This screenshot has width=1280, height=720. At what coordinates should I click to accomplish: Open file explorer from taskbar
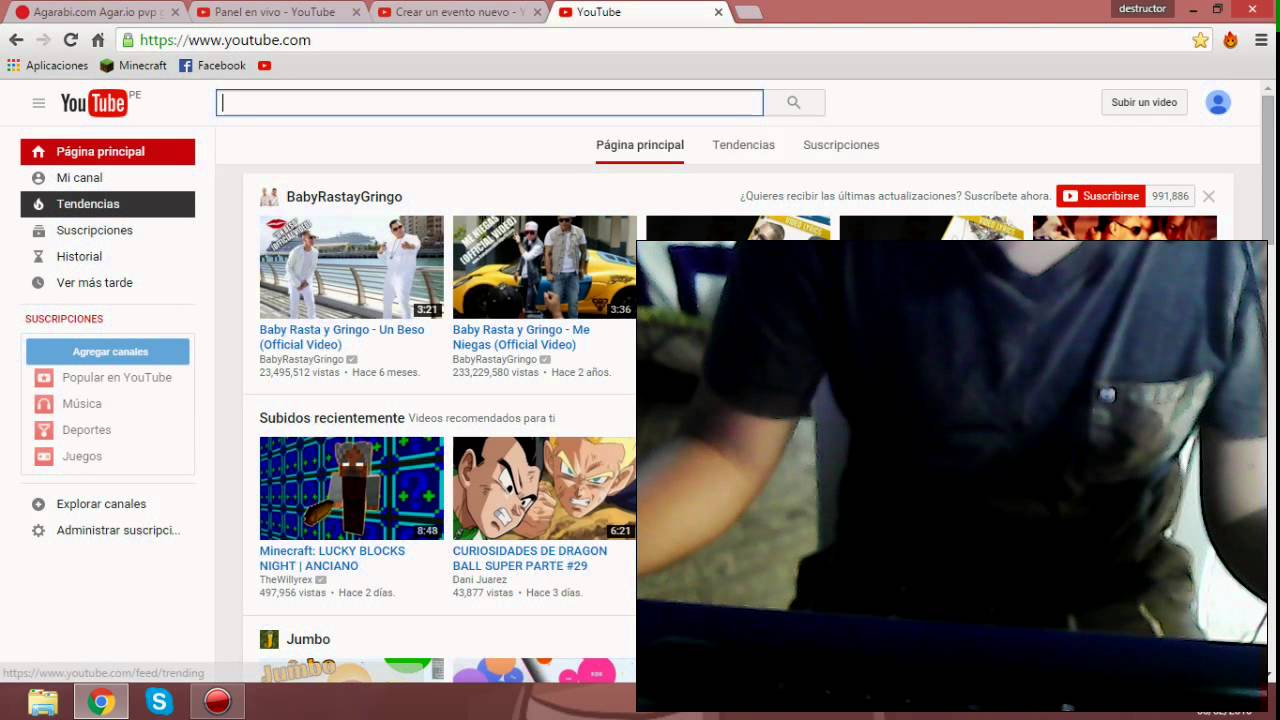tap(43, 702)
